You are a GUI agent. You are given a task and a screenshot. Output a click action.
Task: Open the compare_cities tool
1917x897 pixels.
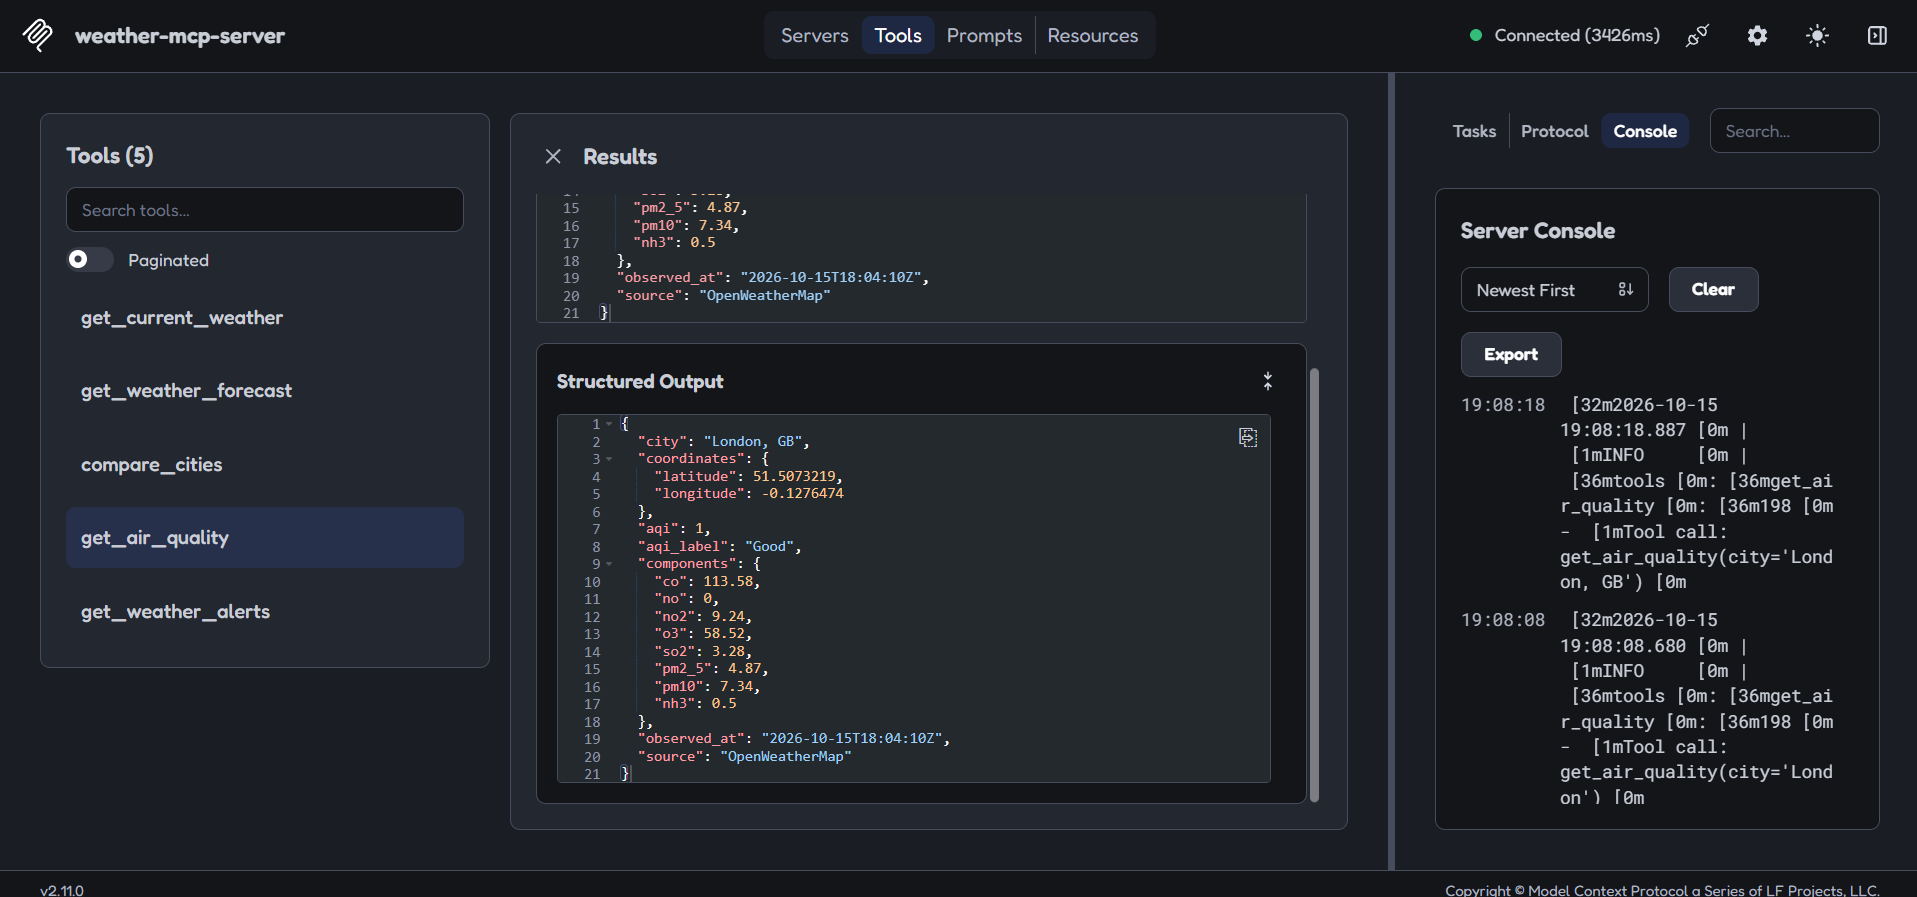coord(265,465)
